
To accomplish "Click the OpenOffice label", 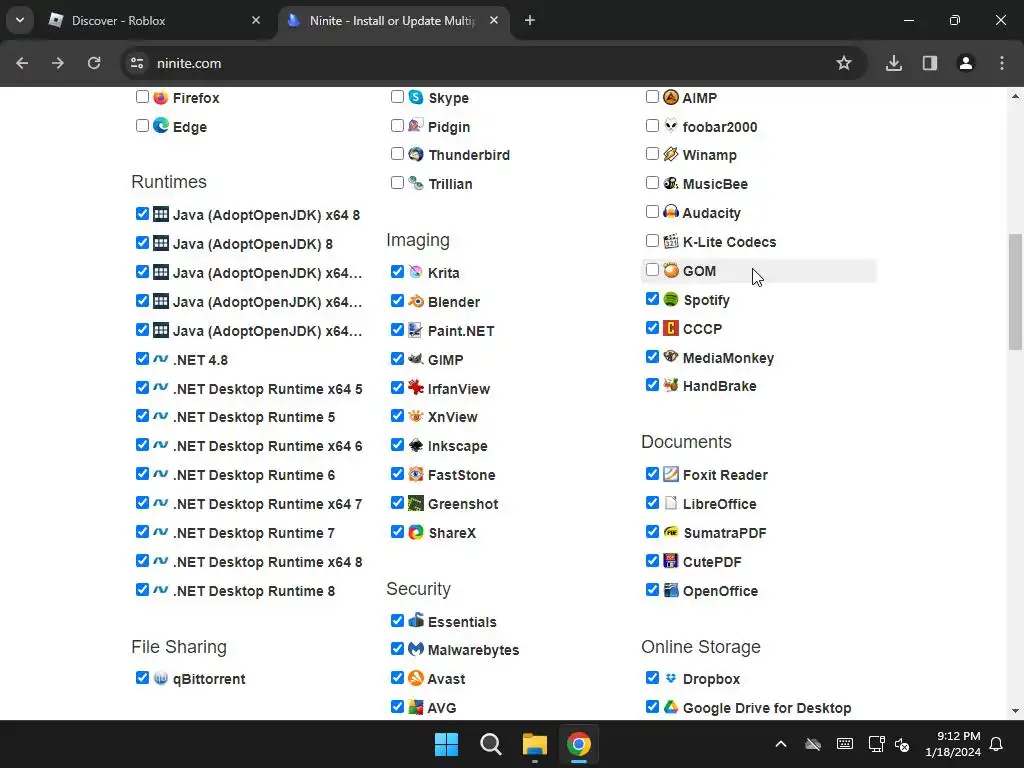I will coord(720,591).
